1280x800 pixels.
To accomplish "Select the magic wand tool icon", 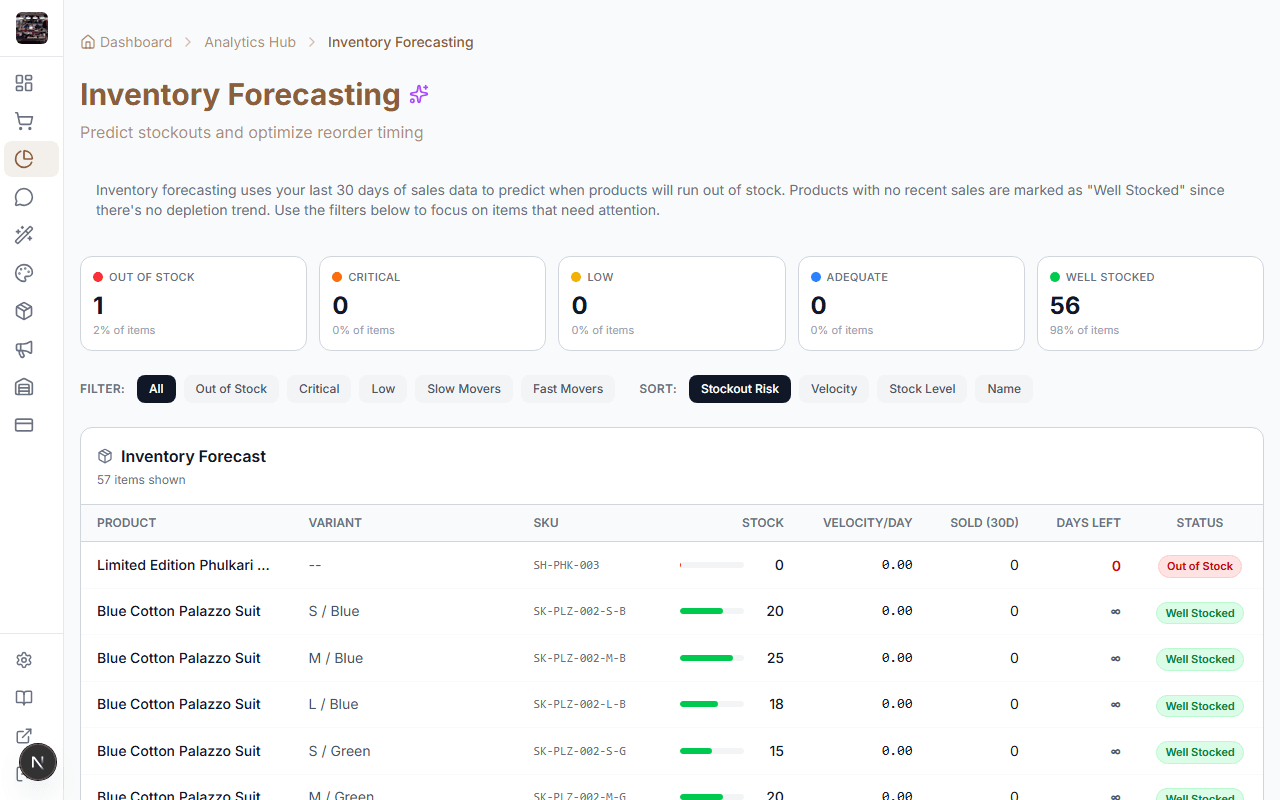I will 24,234.
